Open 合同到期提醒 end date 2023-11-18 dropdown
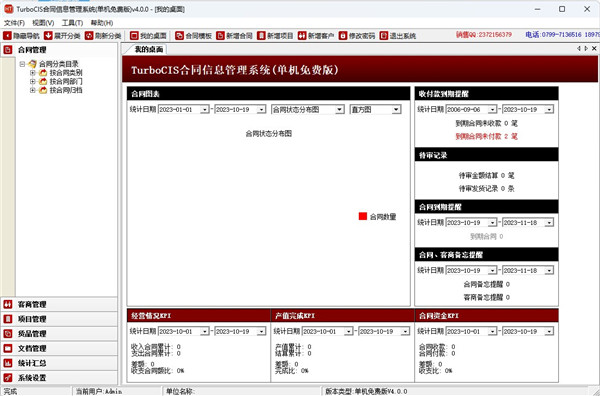600x396 pixels. tap(549, 223)
